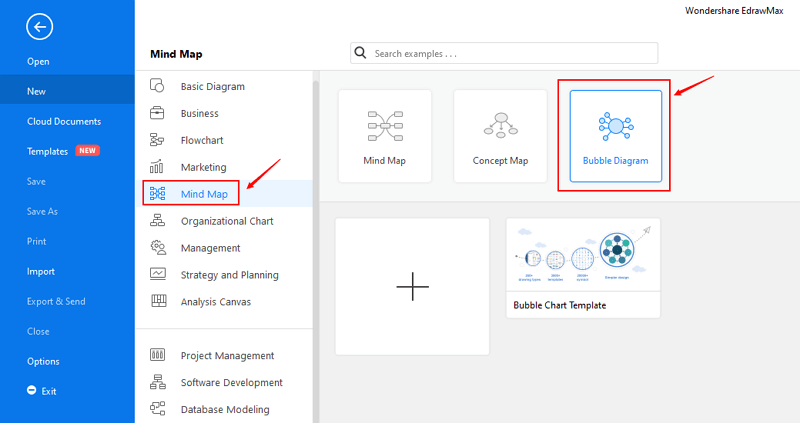Click the Basic Diagram category icon
800x423 pixels.
(x=157, y=85)
